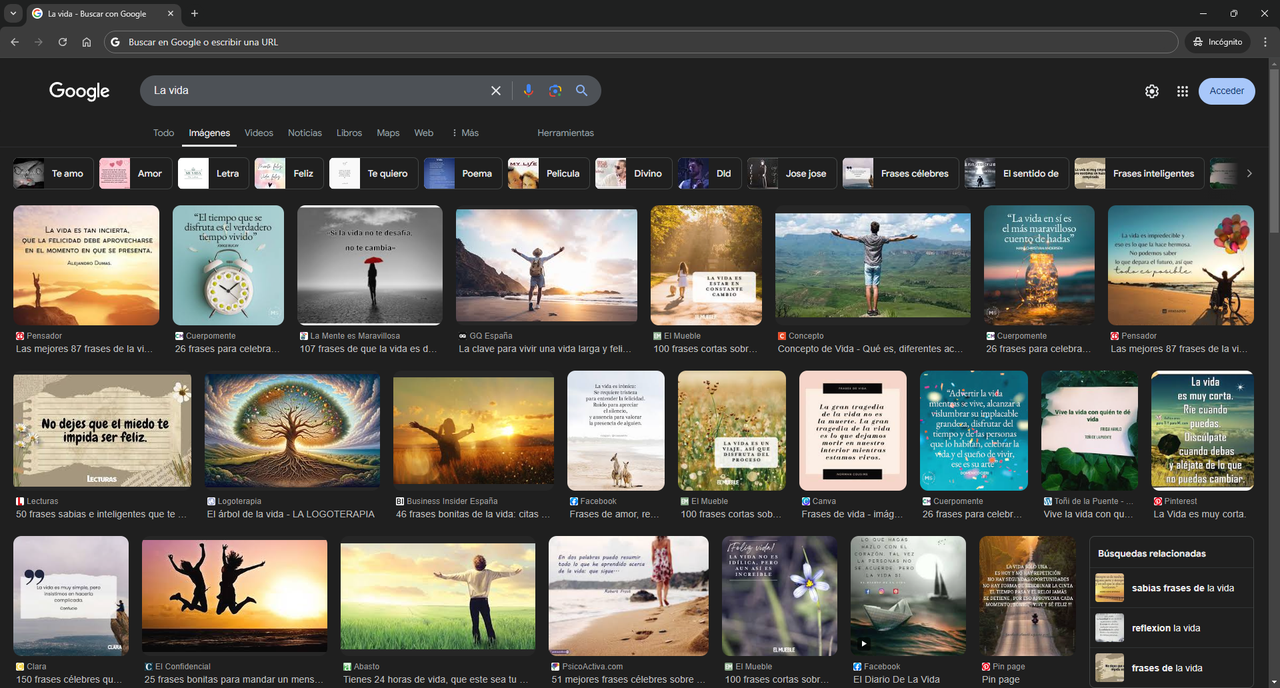Open link '107 frases de que la vida es d...'
This screenshot has width=1280, height=688.
pyautogui.click(x=368, y=350)
